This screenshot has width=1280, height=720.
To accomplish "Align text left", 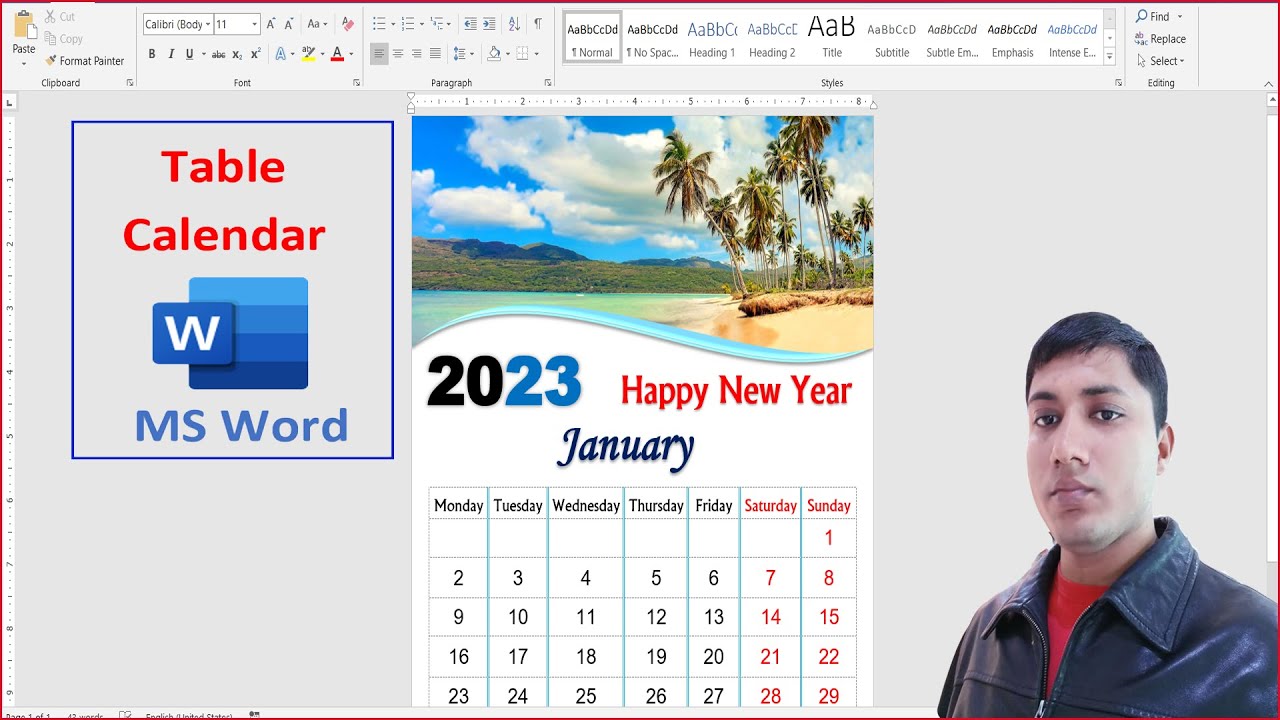I will tap(379, 54).
